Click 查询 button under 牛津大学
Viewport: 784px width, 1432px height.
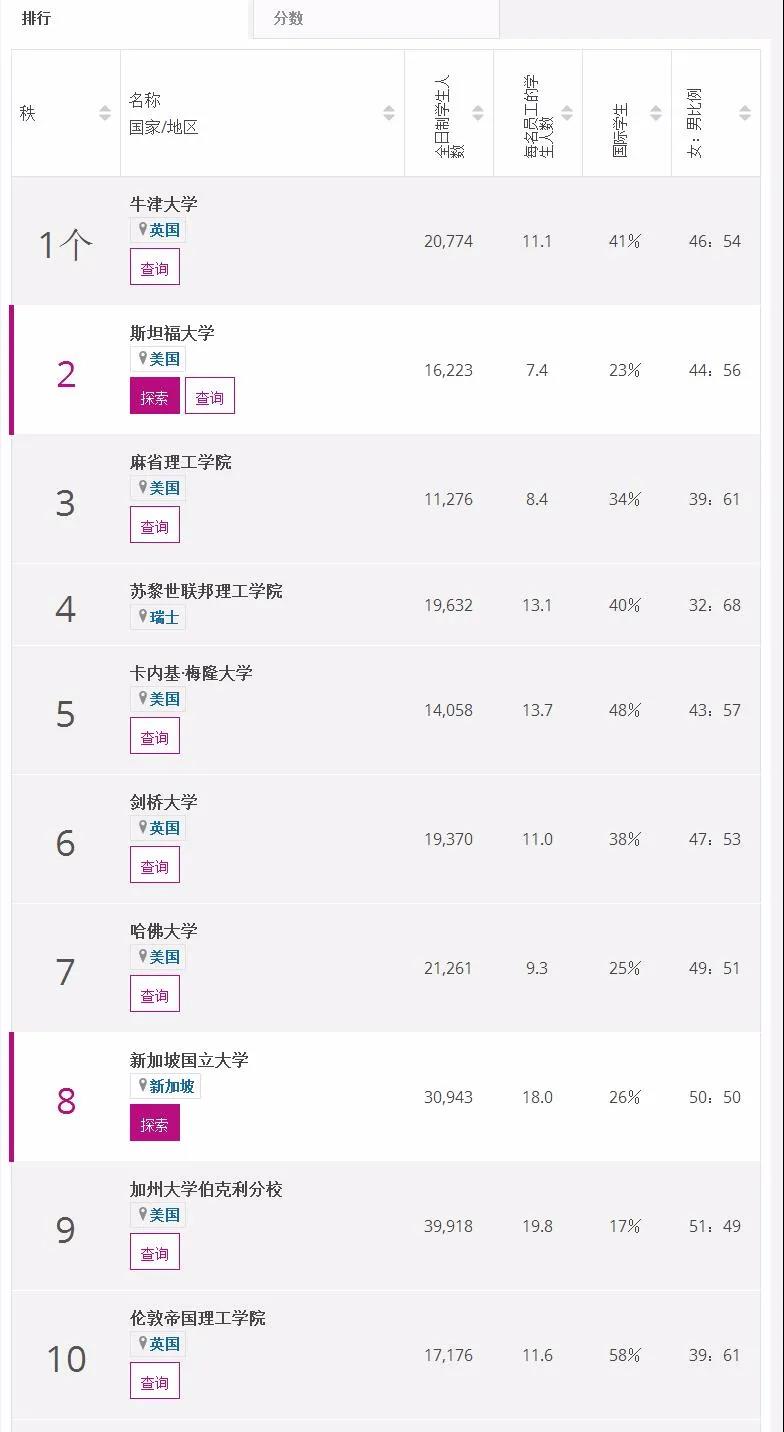click(155, 267)
